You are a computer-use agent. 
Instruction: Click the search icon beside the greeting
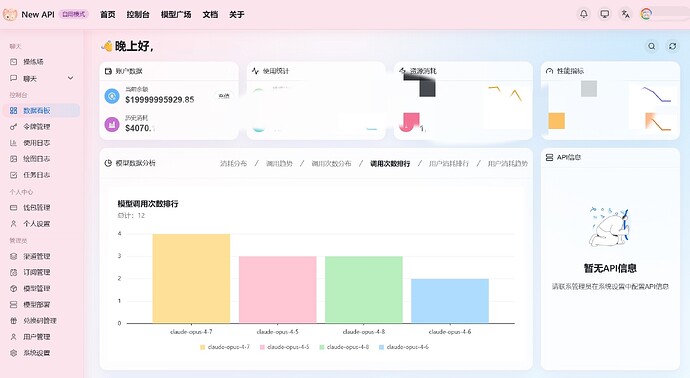(651, 46)
